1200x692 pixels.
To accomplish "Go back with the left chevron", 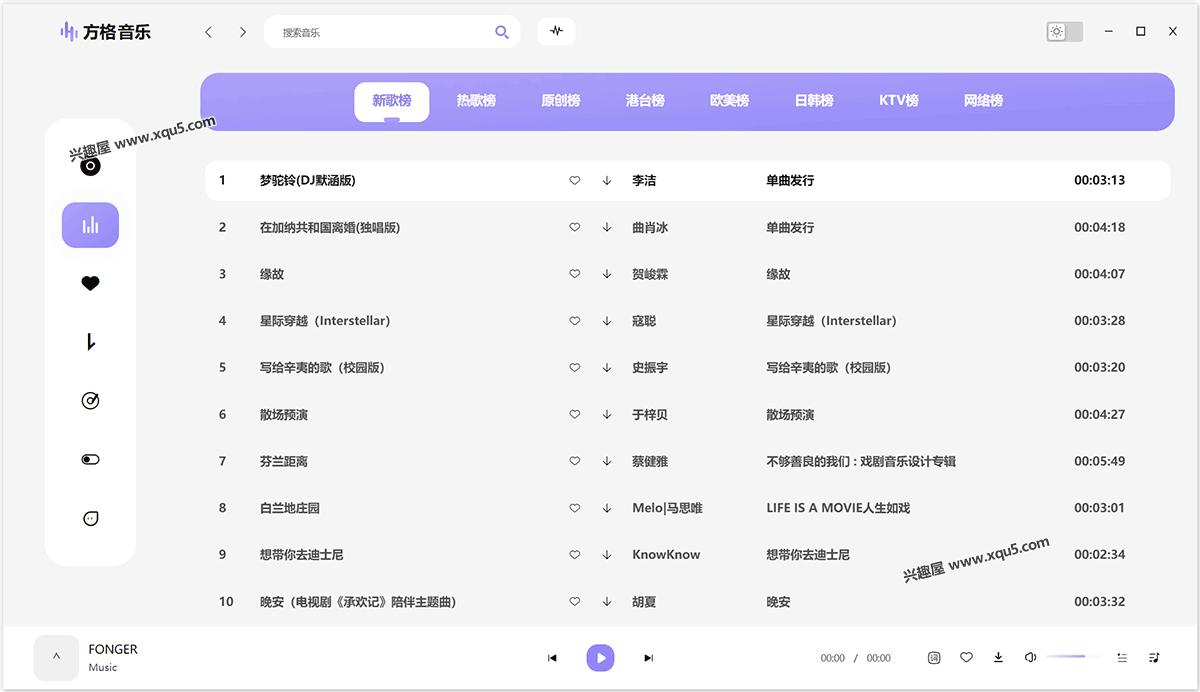I will point(208,32).
